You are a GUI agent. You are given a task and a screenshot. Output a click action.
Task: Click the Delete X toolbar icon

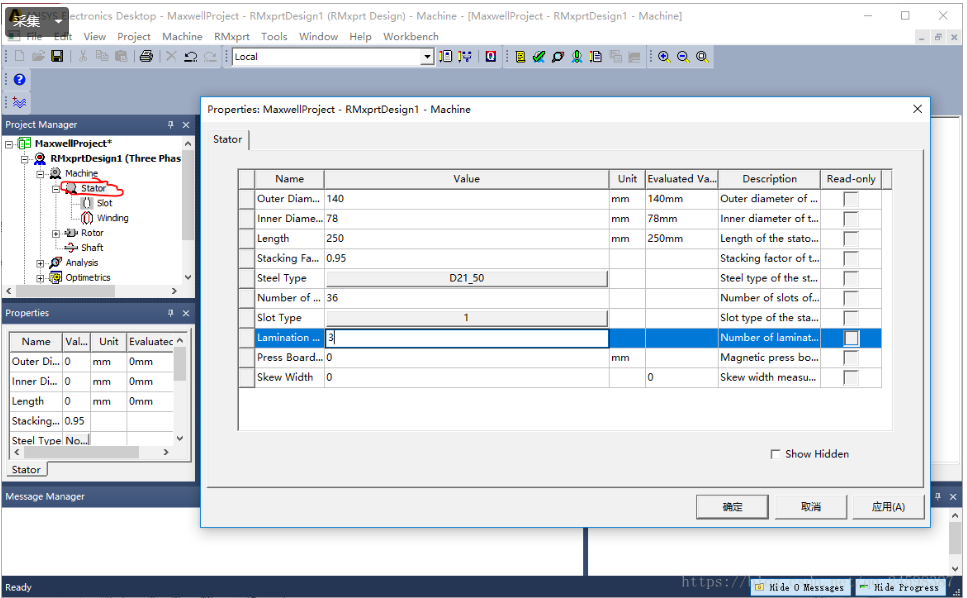tap(171, 56)
